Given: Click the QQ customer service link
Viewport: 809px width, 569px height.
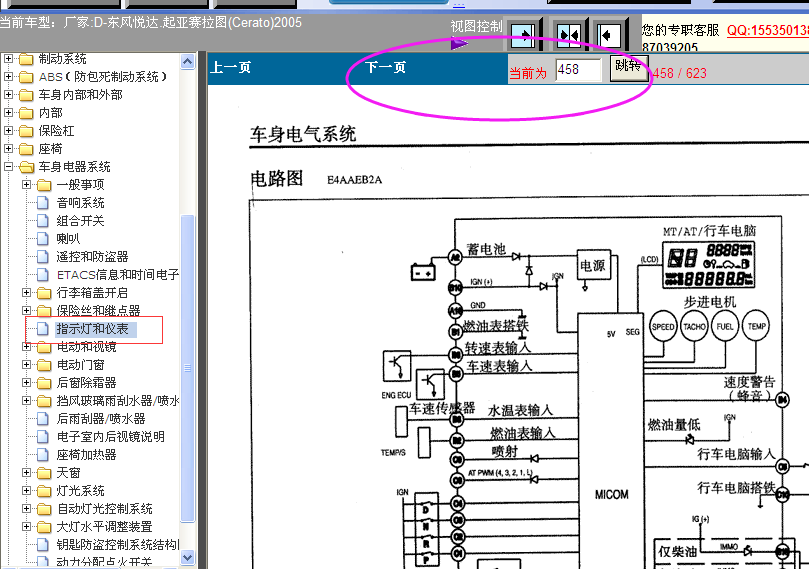Looking at the screenshot, I should 768,30.
